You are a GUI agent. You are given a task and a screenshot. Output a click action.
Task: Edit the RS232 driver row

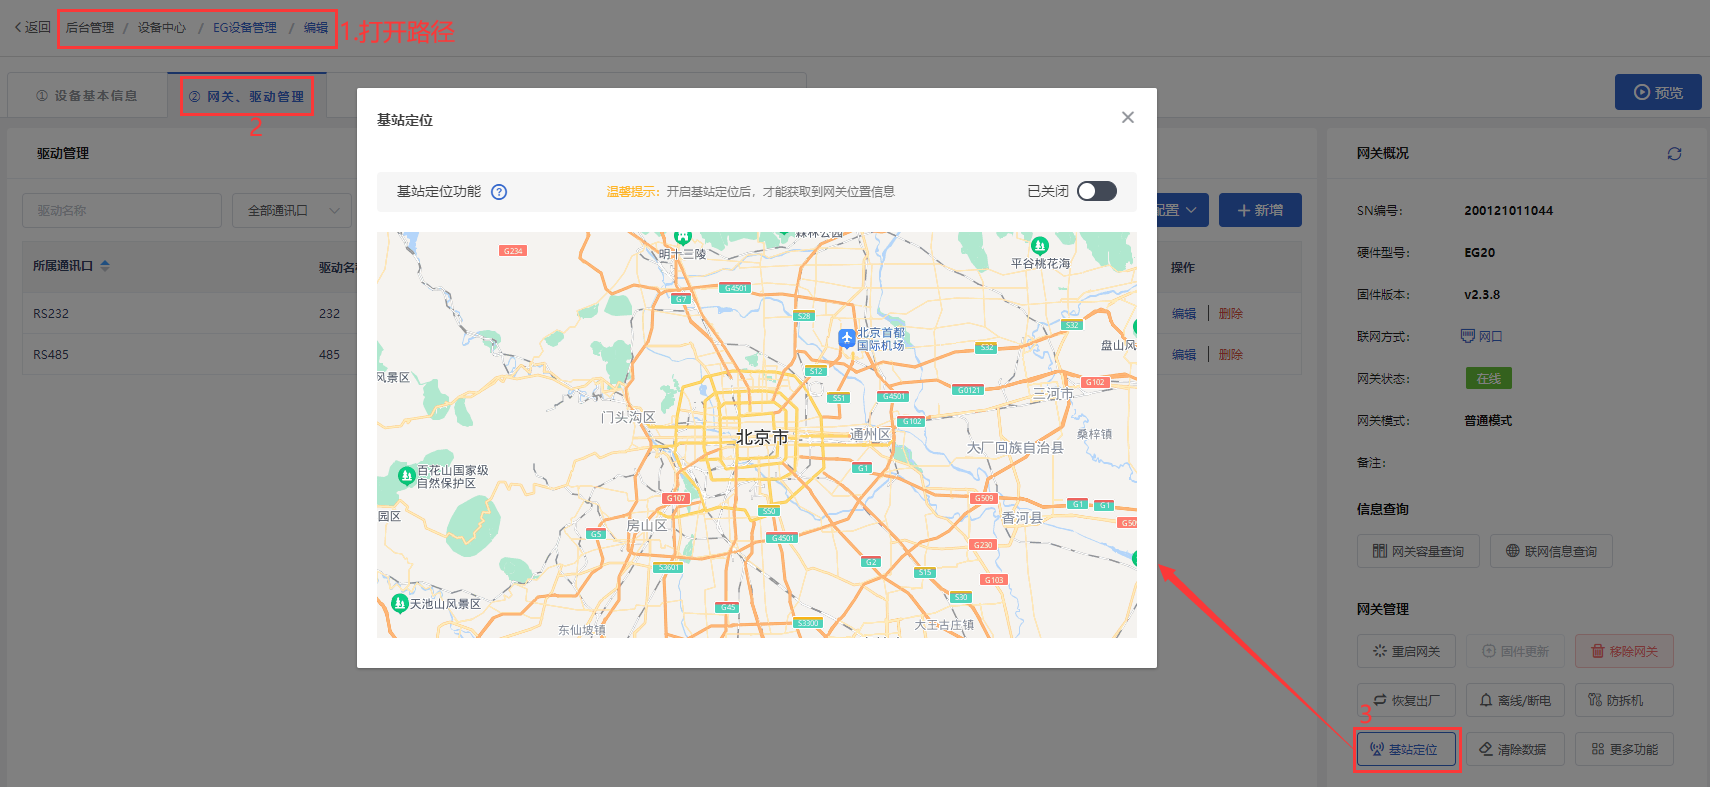[1184, 314]
